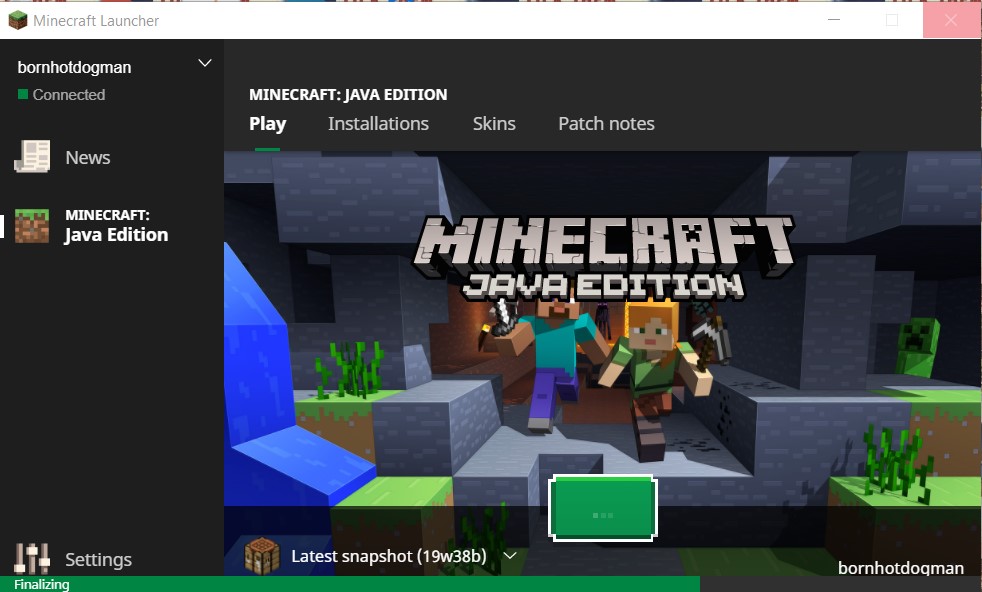Screen dimensions: 982x592
Task: Click the Minecraft Java Edition banner artwork logo
Action: point(603,258)
